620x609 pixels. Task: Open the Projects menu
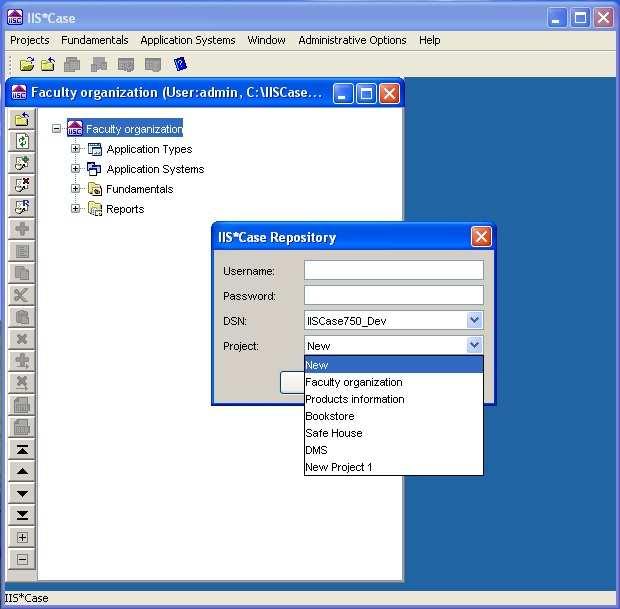(x=30, y=40)
